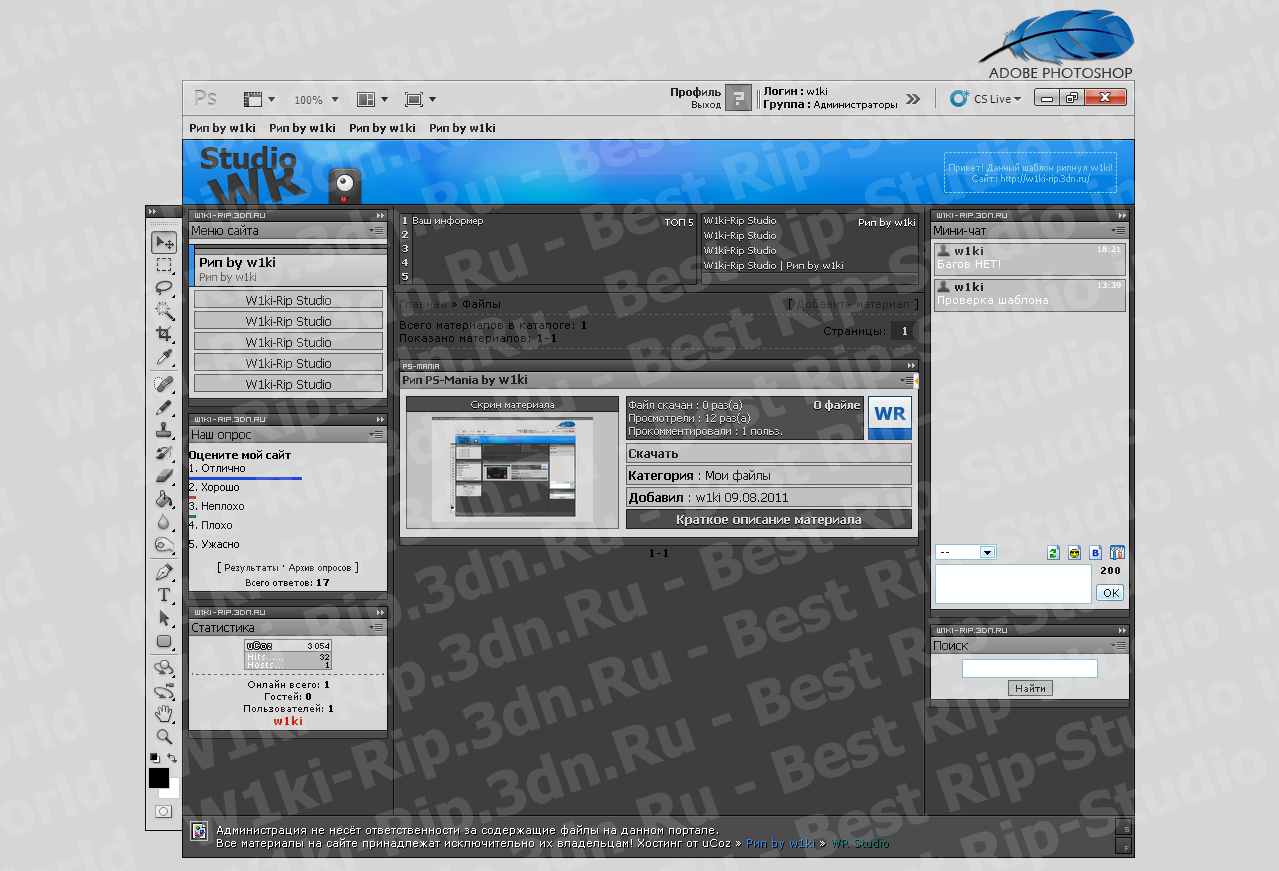Select the Clone Stamp tool
This screenshot has height=871, width=1279.
tap(164, 431)
